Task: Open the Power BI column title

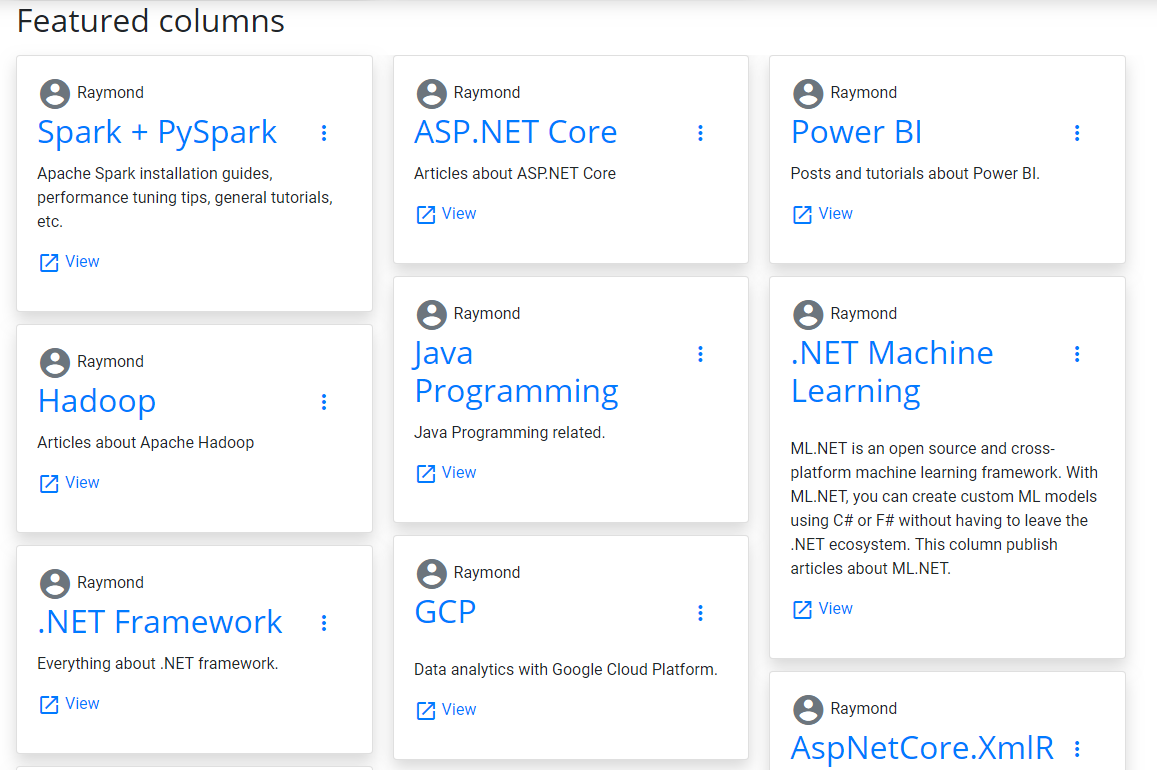Action: pos(856,132)
